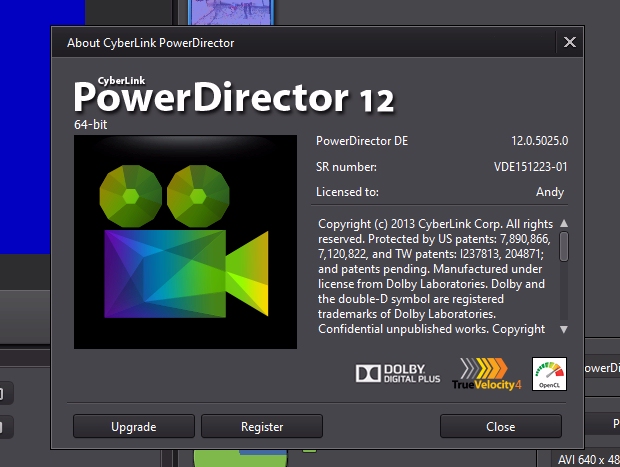The width and height of the screenshot is (620, 467).
Task: Click the TrueVelocity 4 logo
Action: pyautogui.click(x=487, y=374)
